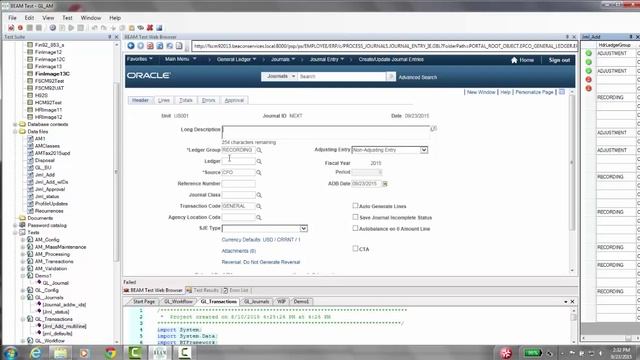The height and width of the screenshot is (360, 640).
Task: Click the page icon in web browser toolbar
Action: [x=179, y=46]
